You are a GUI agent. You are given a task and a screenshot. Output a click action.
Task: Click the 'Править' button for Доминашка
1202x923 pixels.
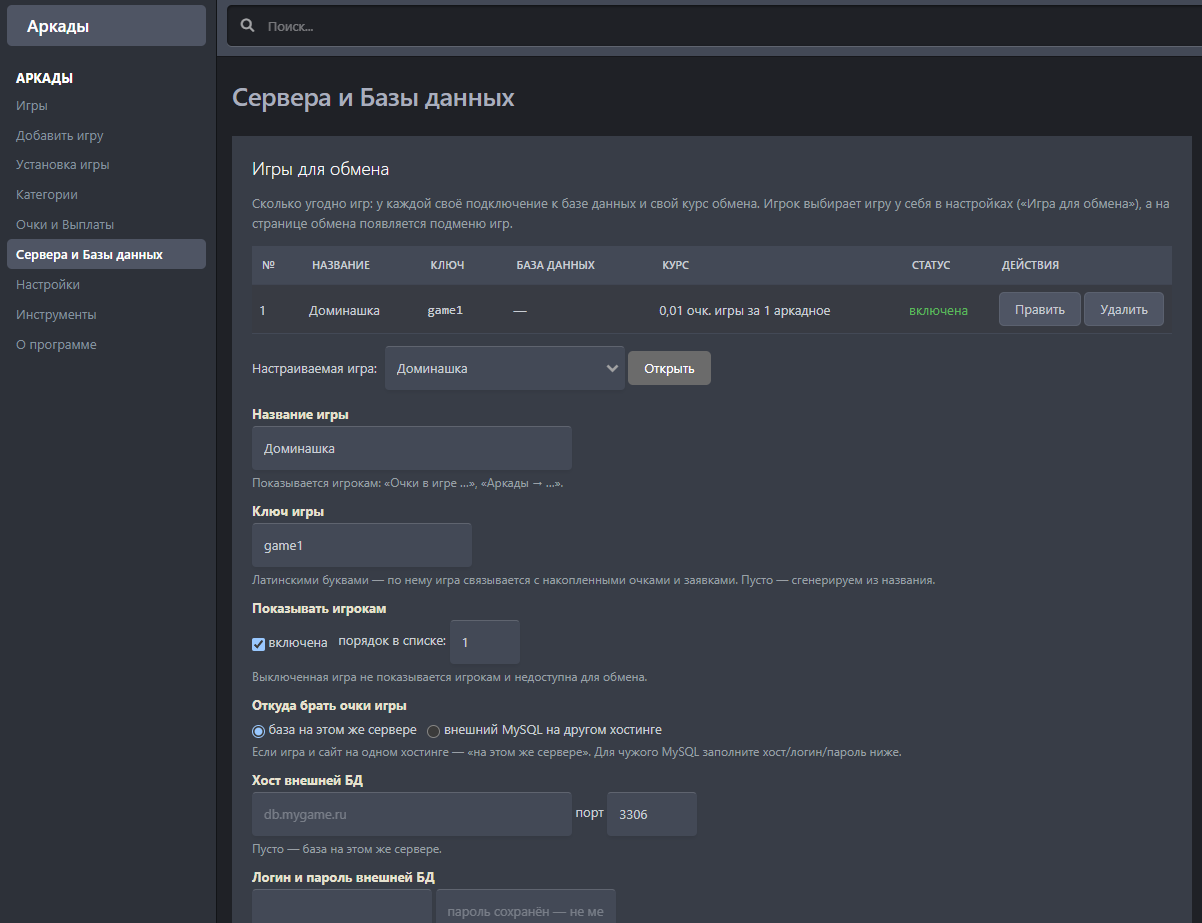(1039, 310)
